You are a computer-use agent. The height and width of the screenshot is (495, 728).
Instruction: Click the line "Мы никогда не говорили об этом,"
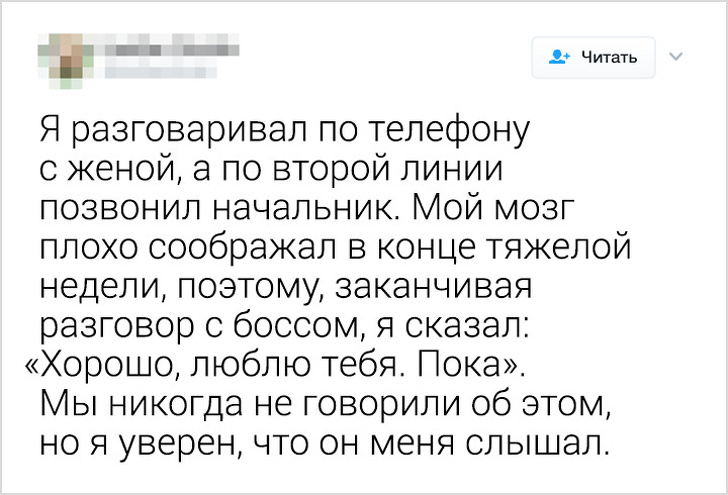pos(324,403)
